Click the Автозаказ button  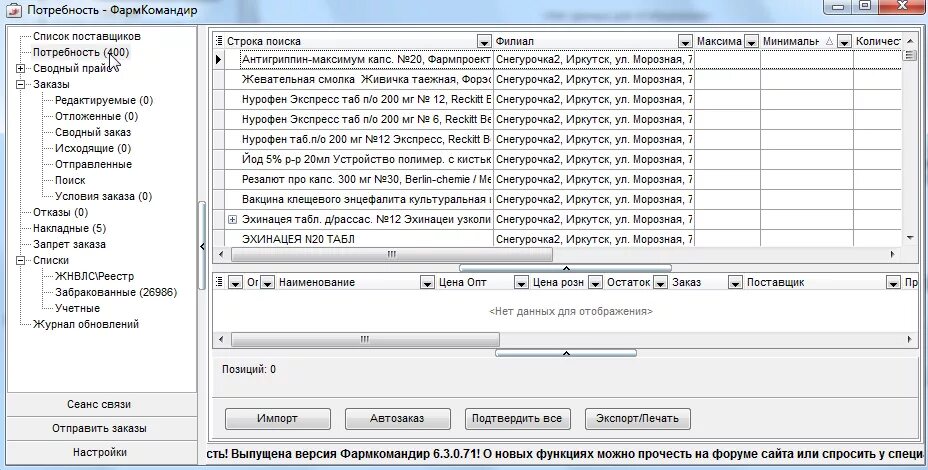pyautogui.click(x=398, y=419)
